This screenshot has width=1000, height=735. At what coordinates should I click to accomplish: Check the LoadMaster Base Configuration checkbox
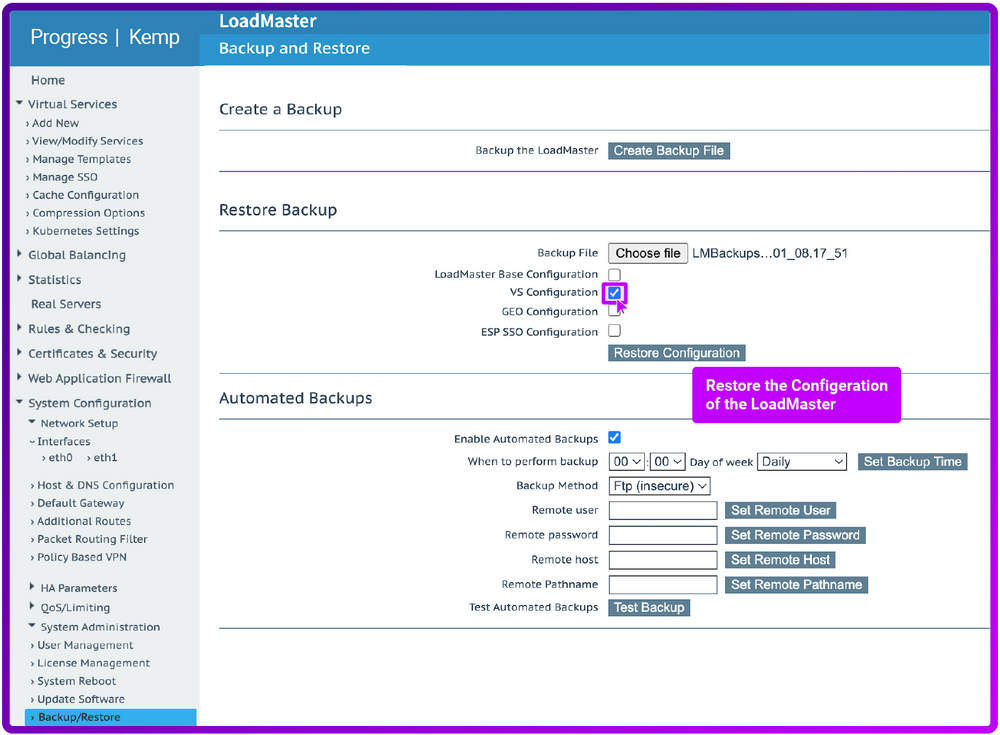click(x=613, y=273)
